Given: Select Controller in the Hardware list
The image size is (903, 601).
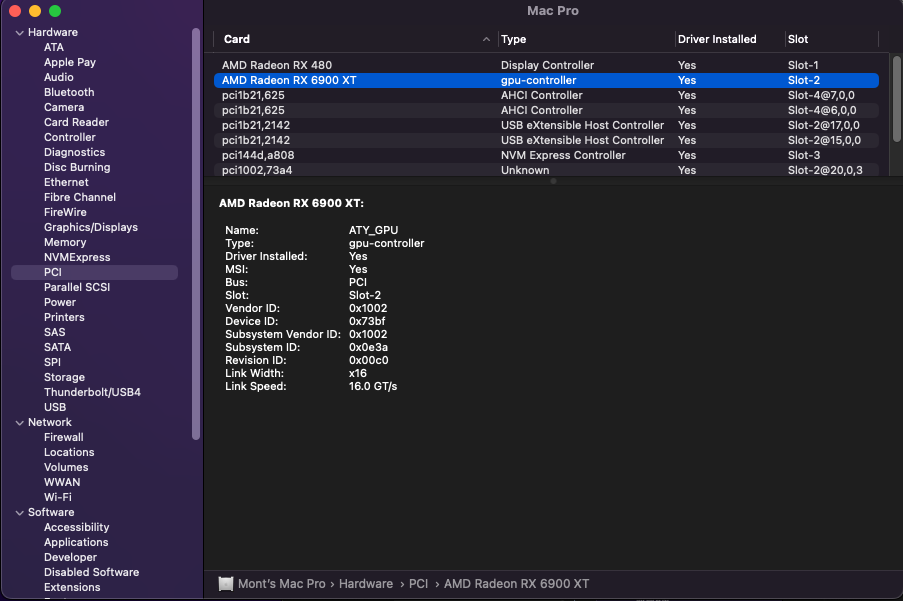Looking at the screenshot, I should [70, 137].
